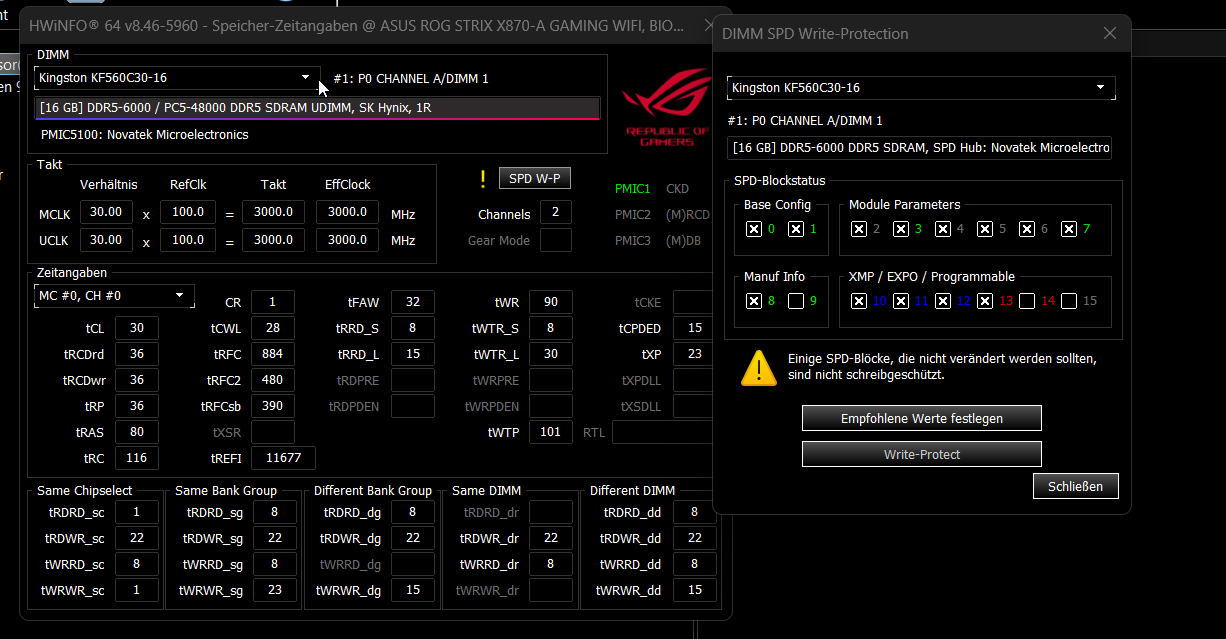Toggle XMP/EXPO block 10 checkbox

point(859,301)
